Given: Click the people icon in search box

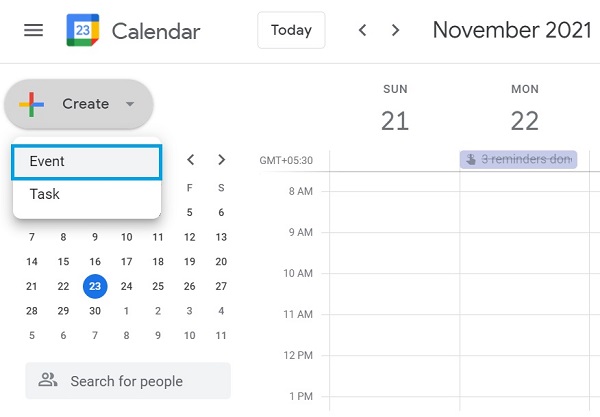Looking at the screenshot, I should click(47, 380).
